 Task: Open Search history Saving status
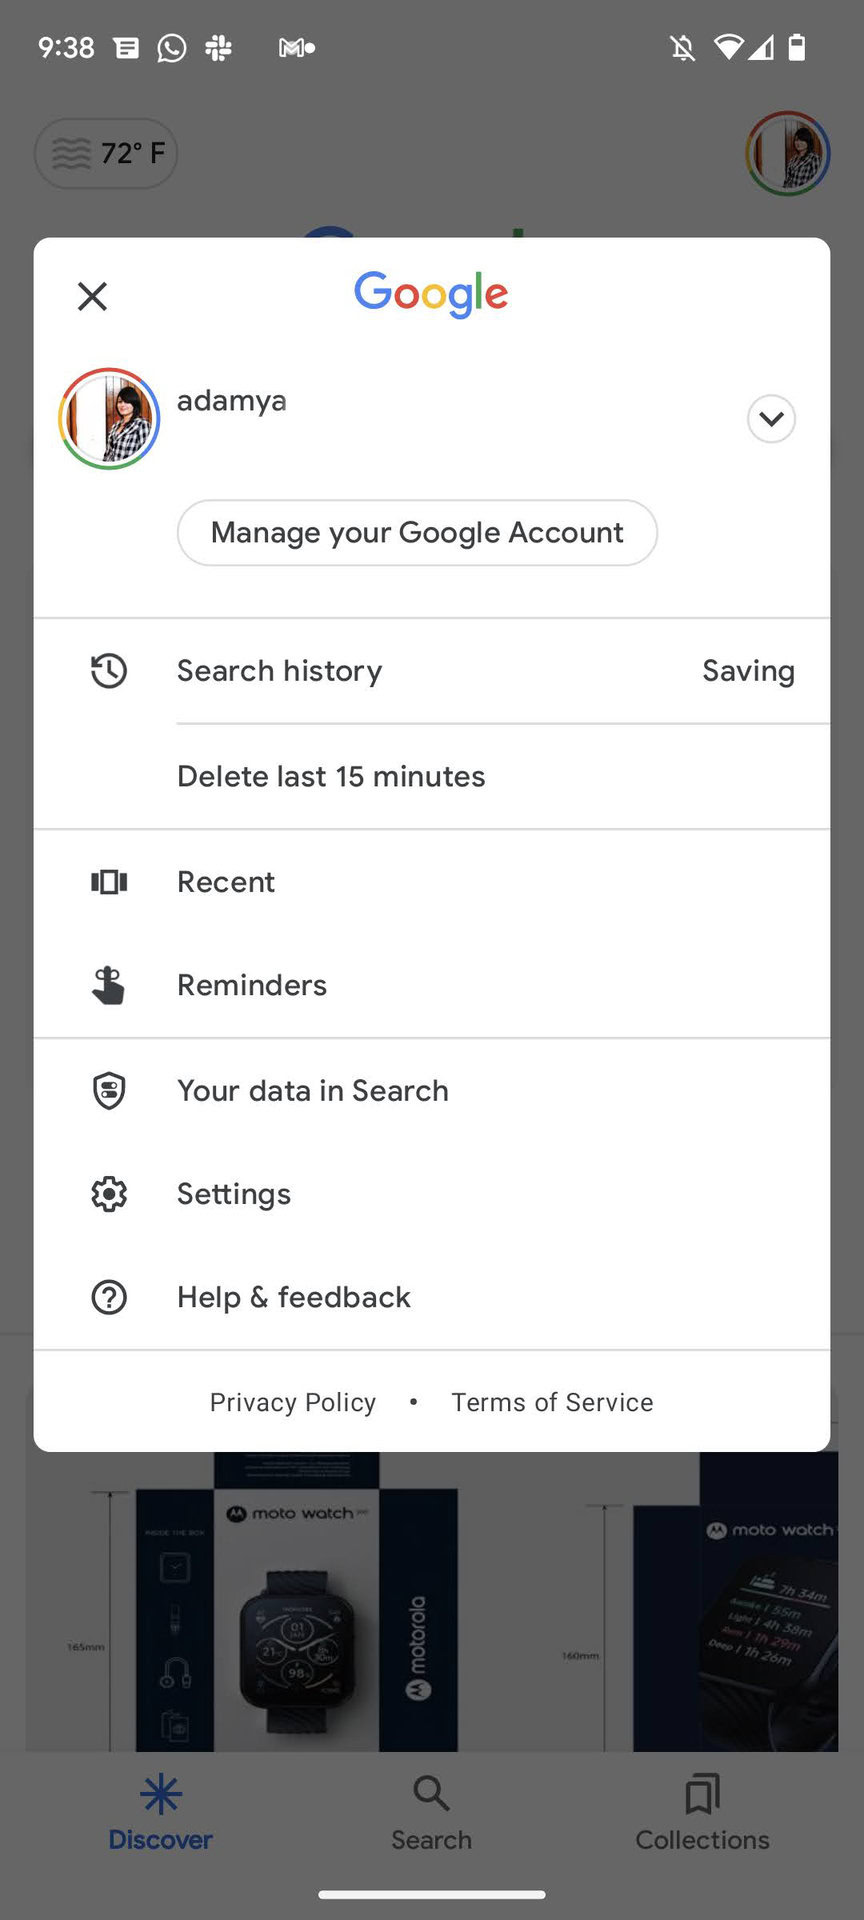click(x=748, y=671)
